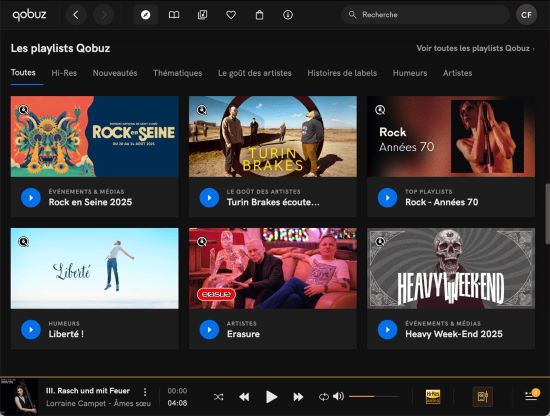Screen dimensions: 550x416
Task: Click the vertical page scrollbar
Action: click(x=547, y=214)
